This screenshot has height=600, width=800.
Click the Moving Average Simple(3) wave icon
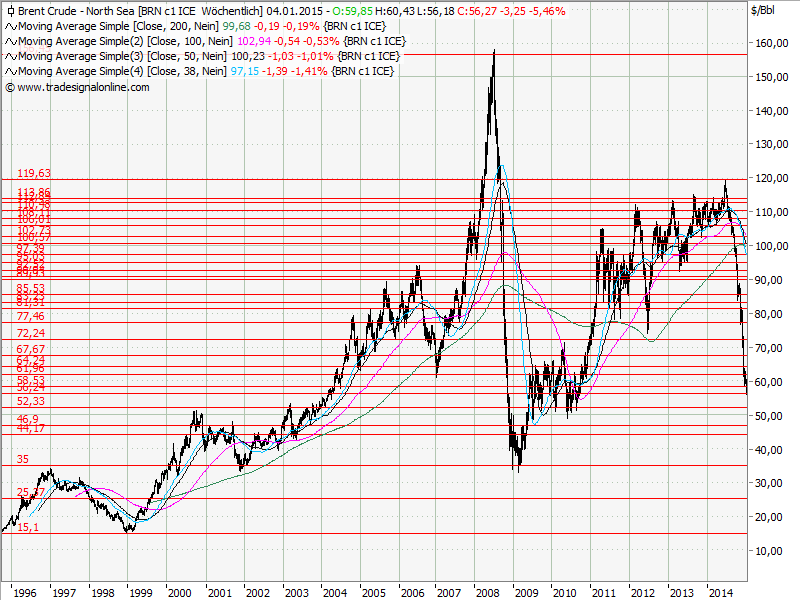pos(9,56)
